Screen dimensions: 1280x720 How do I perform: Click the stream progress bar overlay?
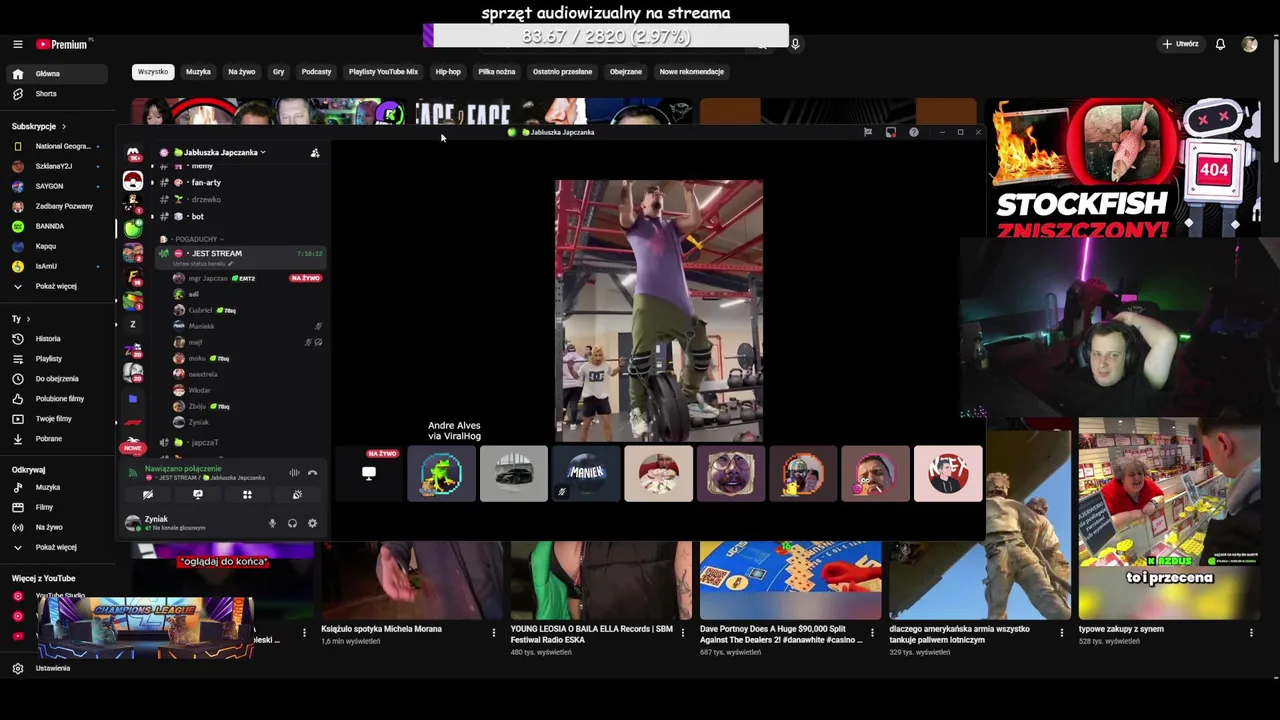pos(605,36)
